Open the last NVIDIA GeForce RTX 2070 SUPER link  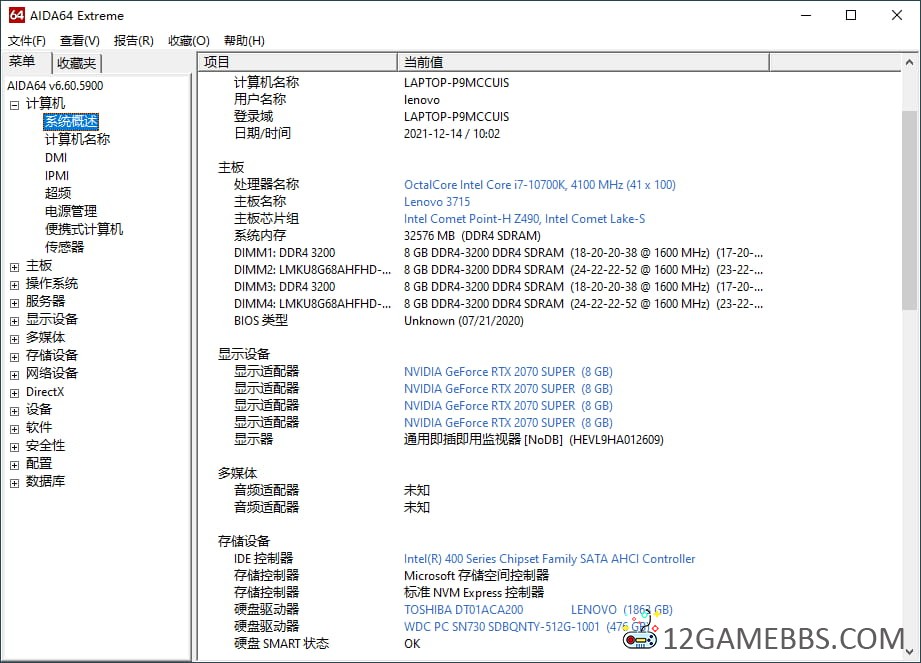point(508,423)
